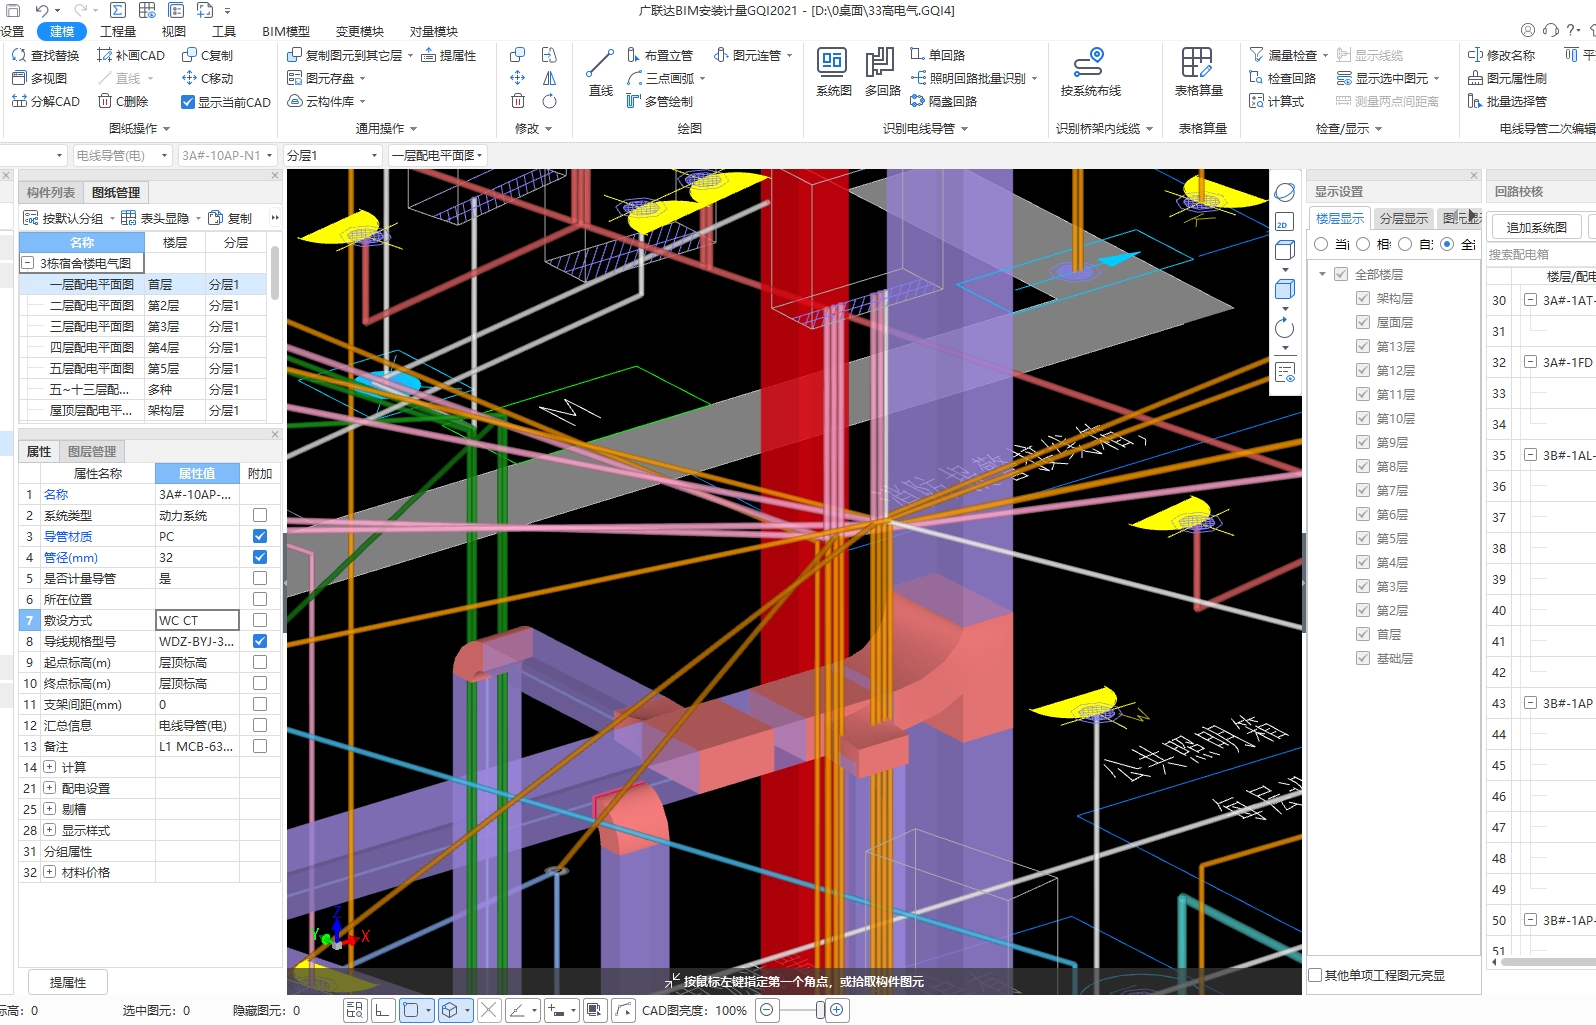Open the 工程量 ribbon tab
The height and width of the screenshot is (1025, 1596).
tap(117, 31)
